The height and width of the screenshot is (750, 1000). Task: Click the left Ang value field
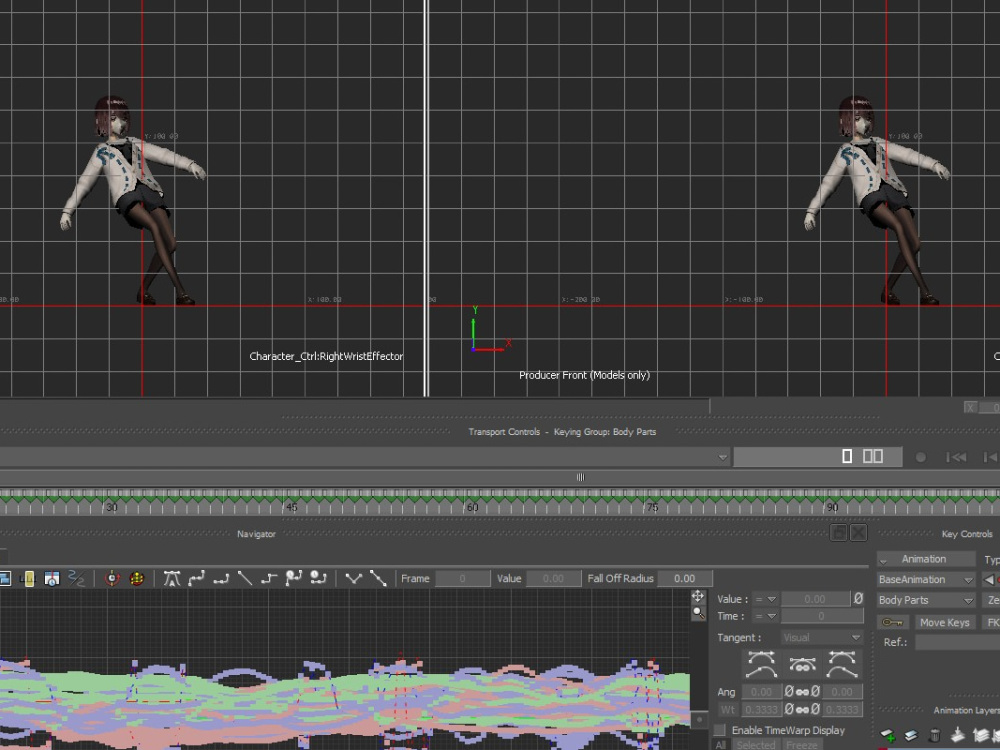[761, 692]
